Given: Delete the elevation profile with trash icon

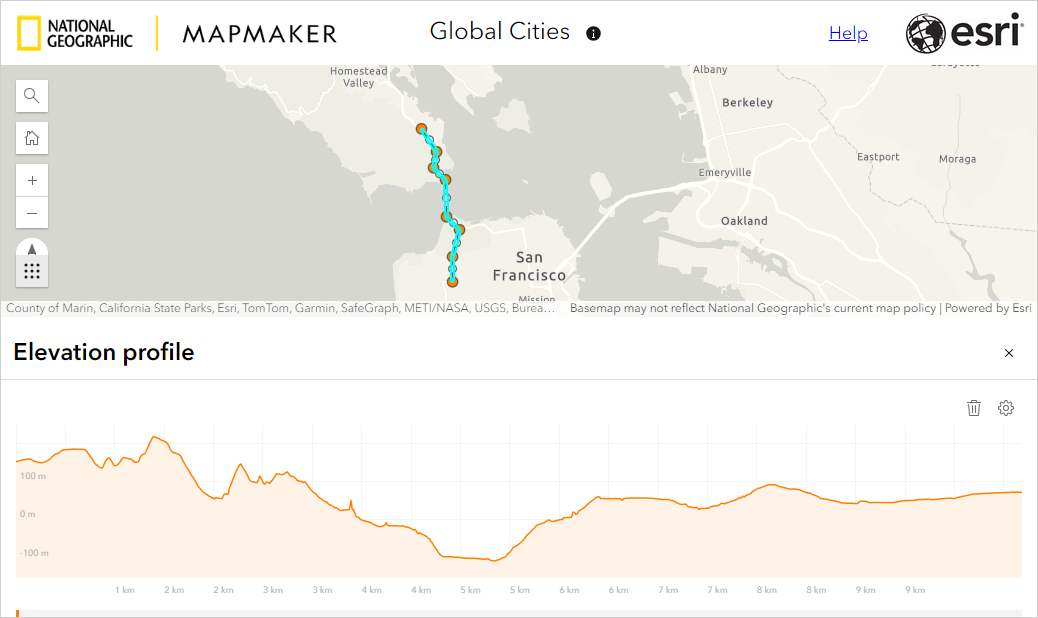Looking at the screenshot, I should click(x=974, y=408).
